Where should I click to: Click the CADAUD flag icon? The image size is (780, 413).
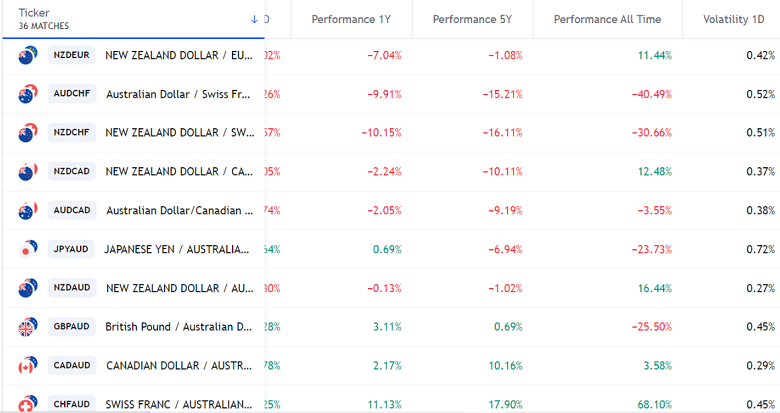click(x=27, y=366)
